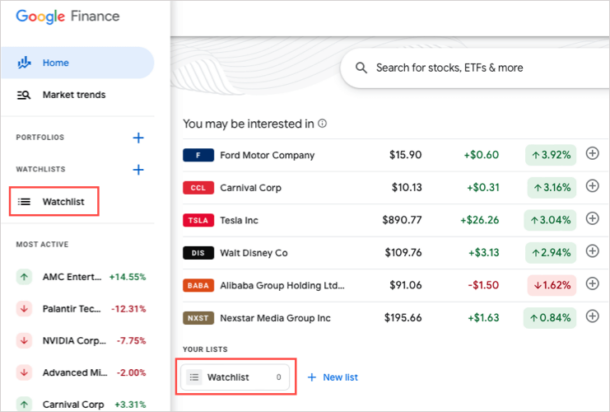
Task: Click the plus icon beside New list
Action: [312, 377]
